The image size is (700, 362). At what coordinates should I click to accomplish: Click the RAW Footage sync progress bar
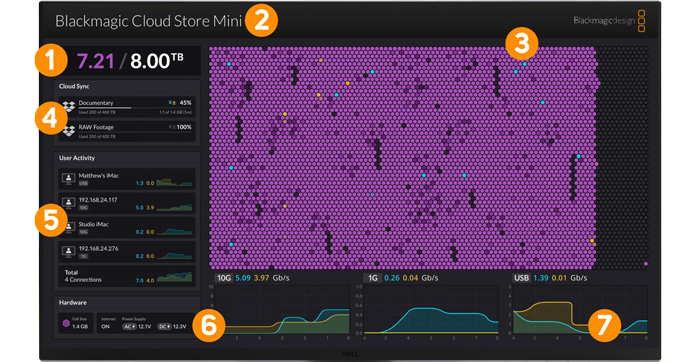(x=135, y=133)
